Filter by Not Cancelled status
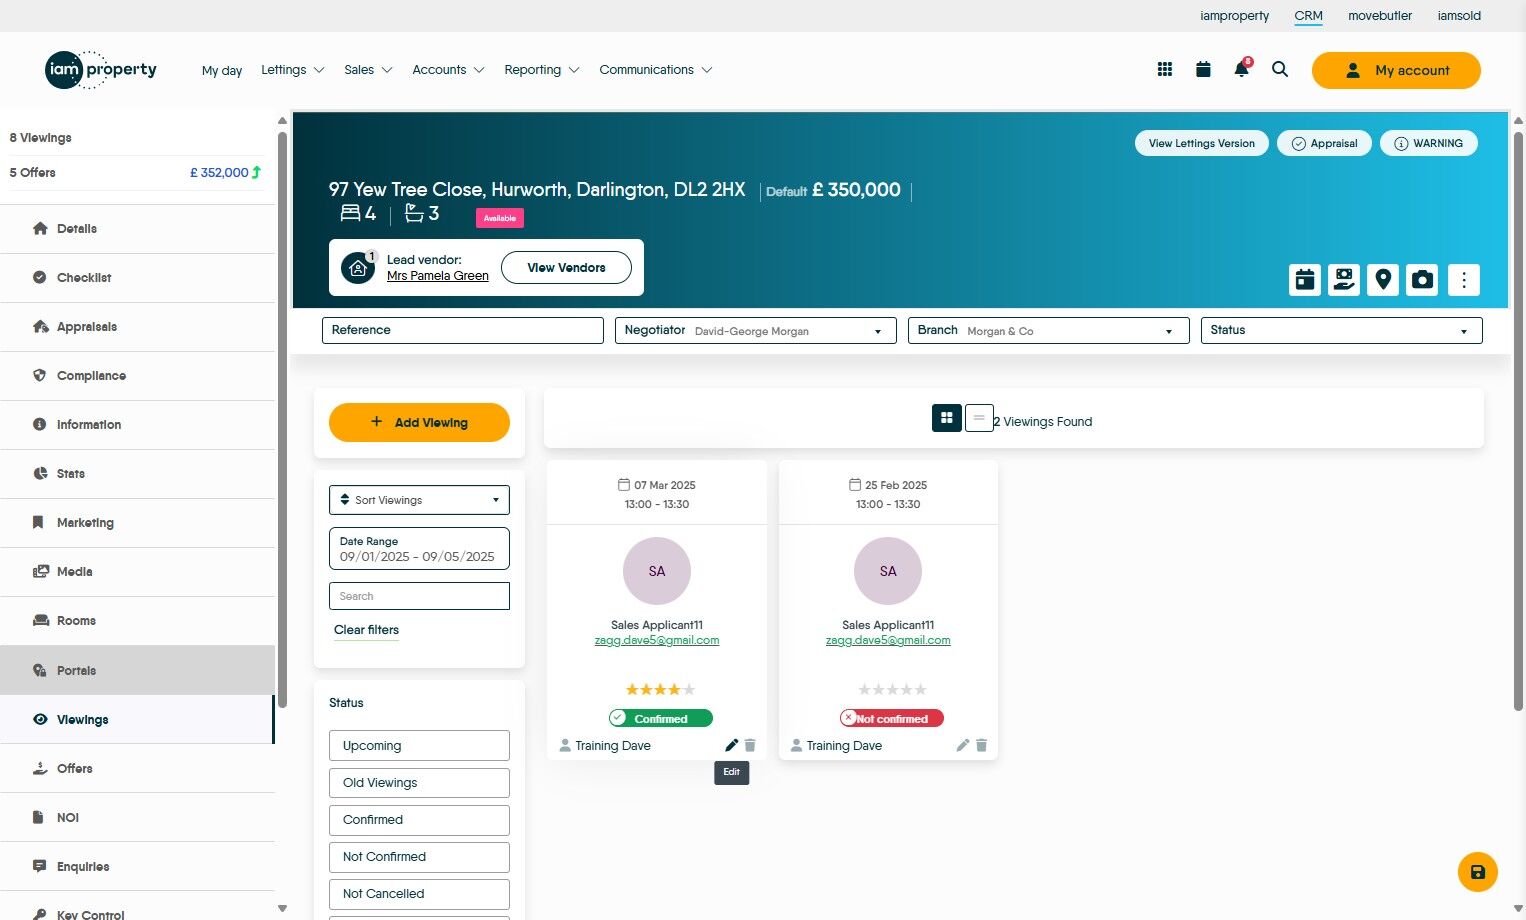 pyautogui.click(x=419, y=894)
